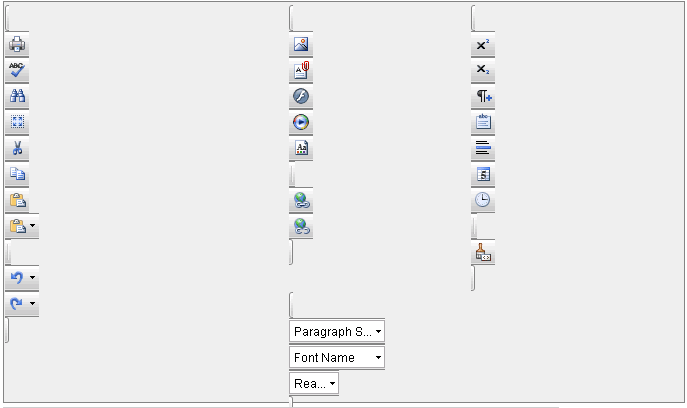
Task: Insert a hyperlink with Link Manager
Action: tap(301, 201)
